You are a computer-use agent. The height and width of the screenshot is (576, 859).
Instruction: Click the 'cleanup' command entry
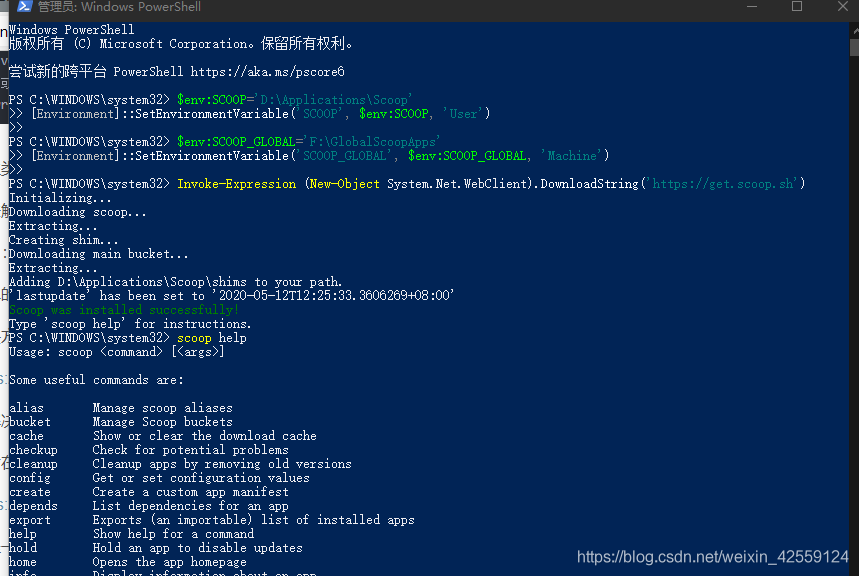click(33, 464)
